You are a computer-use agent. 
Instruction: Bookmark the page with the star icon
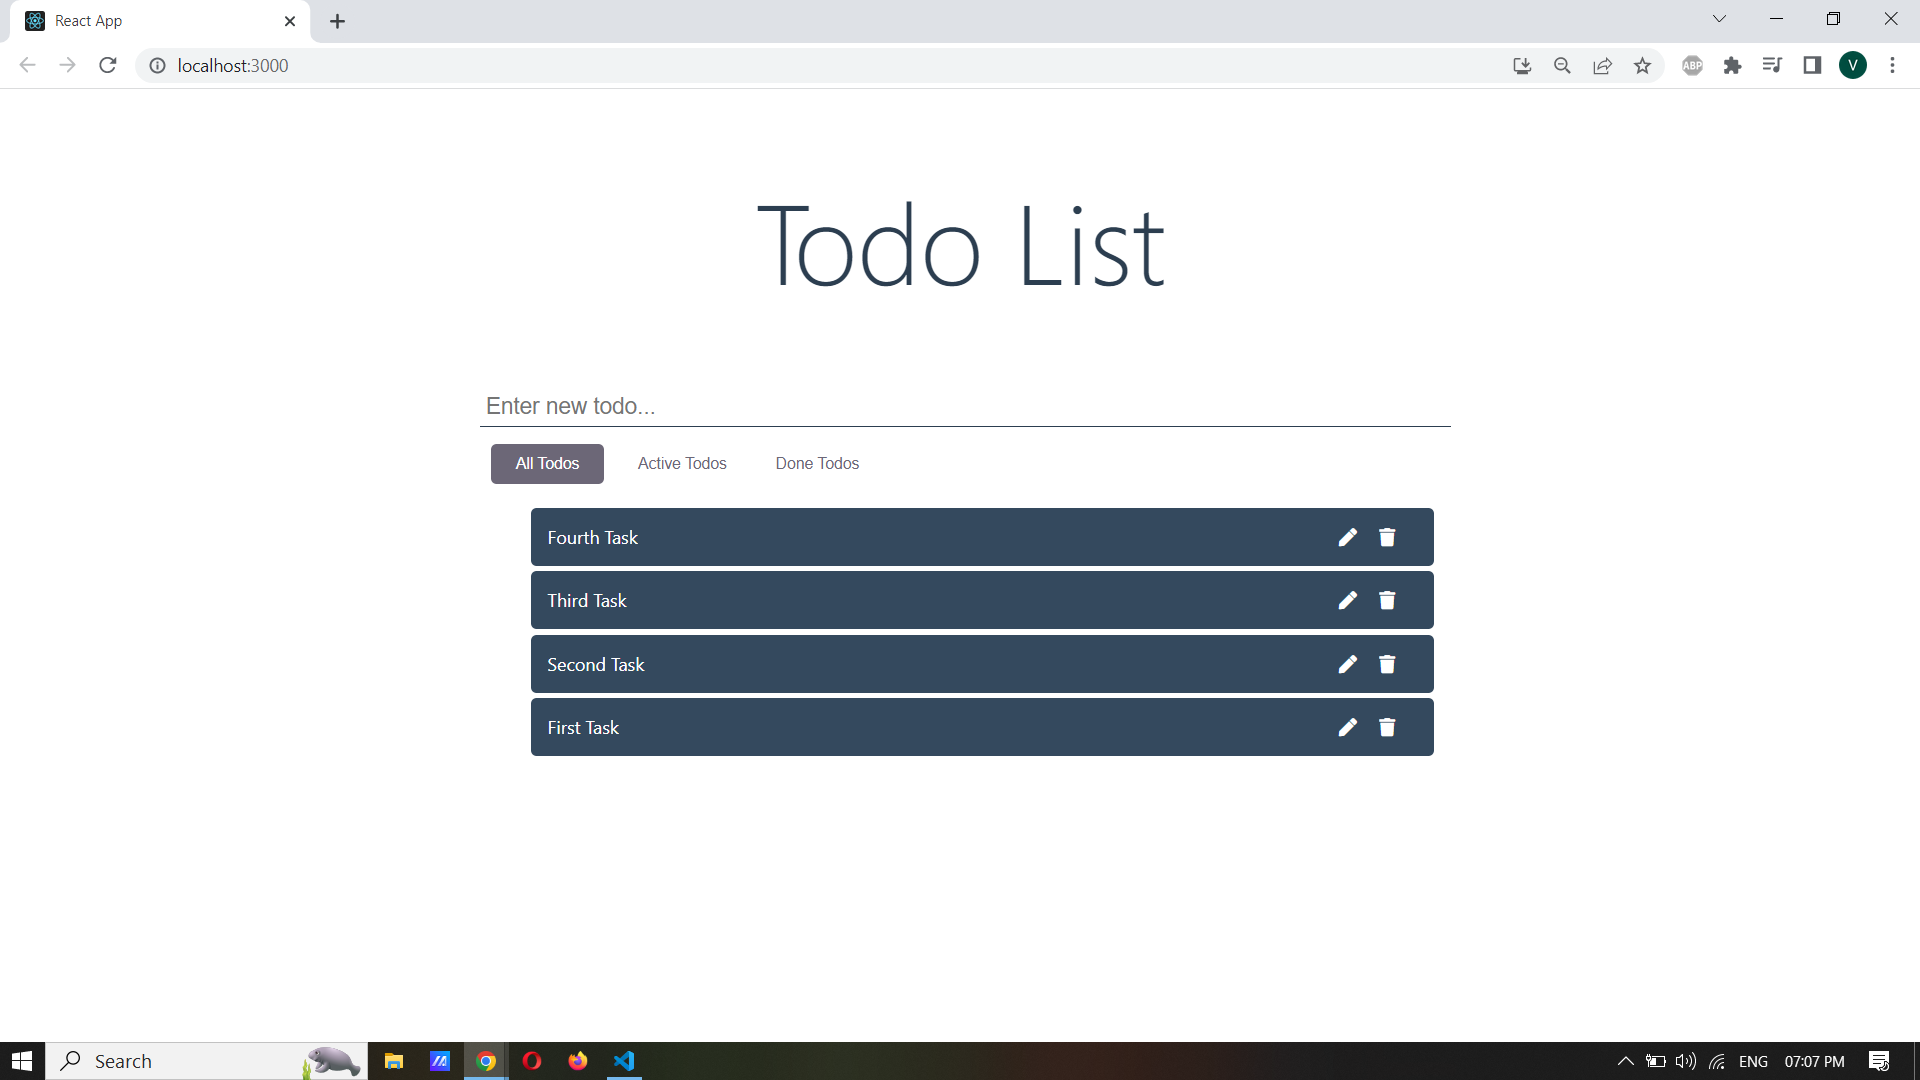pos(1642,65)
